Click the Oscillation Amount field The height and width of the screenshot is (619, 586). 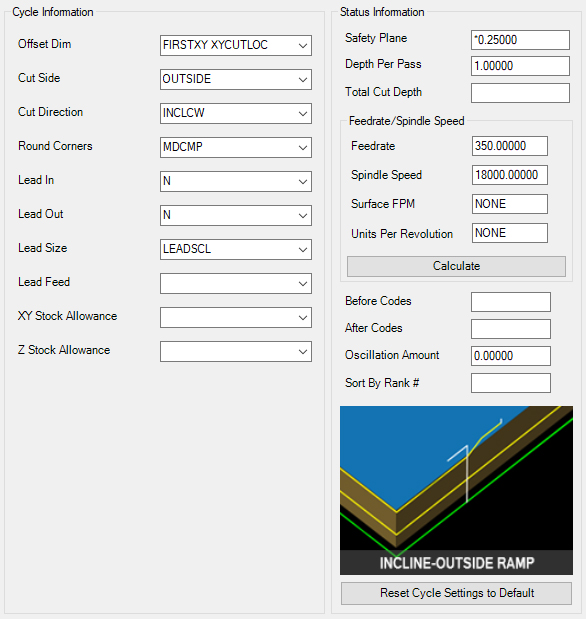511,356
